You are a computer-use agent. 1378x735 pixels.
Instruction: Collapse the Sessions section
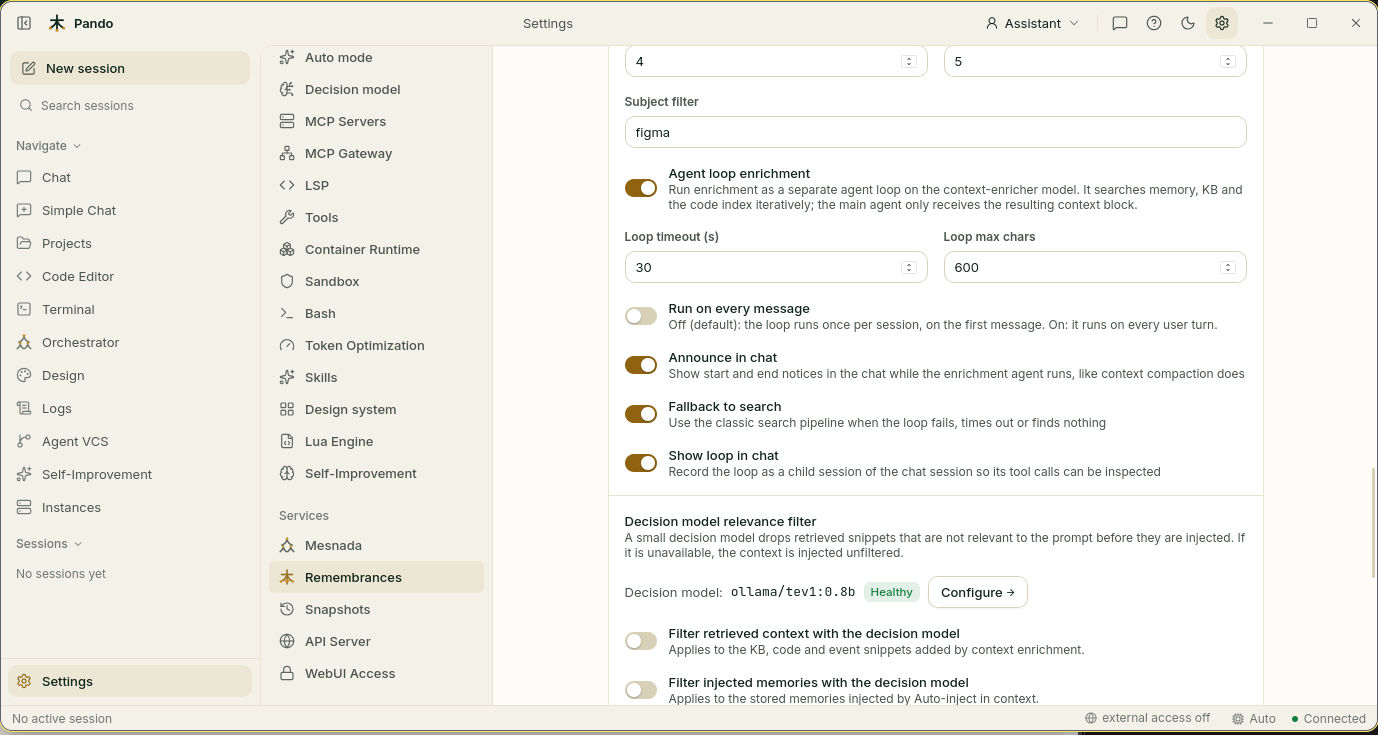[49, 543]
